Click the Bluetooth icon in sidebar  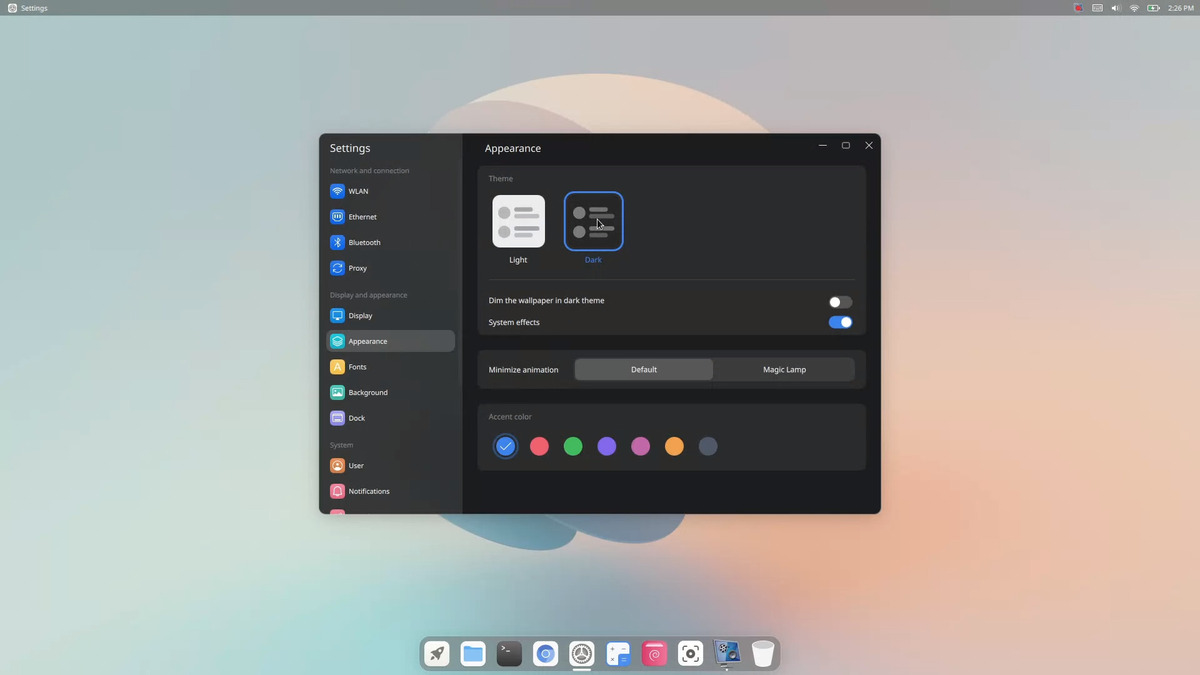click(337, 243)
